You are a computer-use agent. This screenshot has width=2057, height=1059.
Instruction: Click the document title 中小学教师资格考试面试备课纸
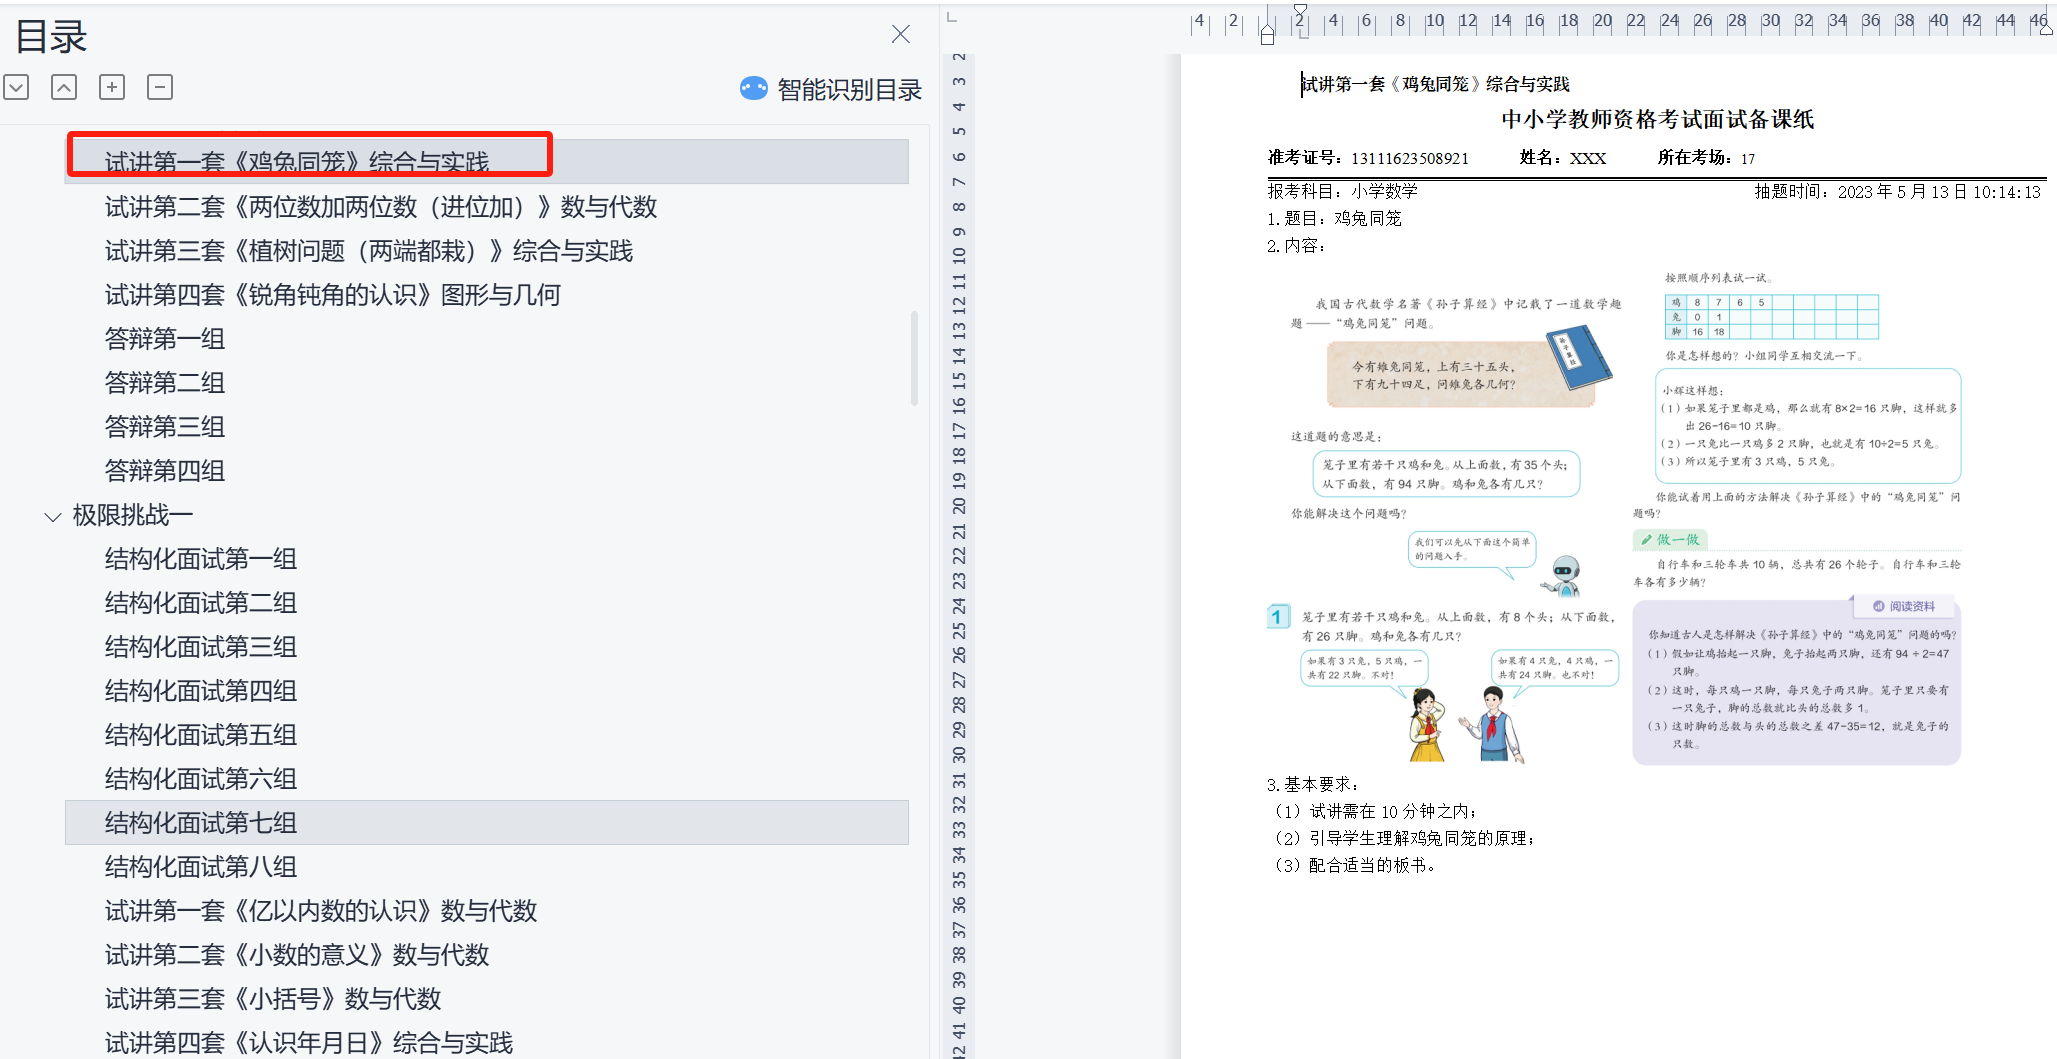click(1657, 120)
